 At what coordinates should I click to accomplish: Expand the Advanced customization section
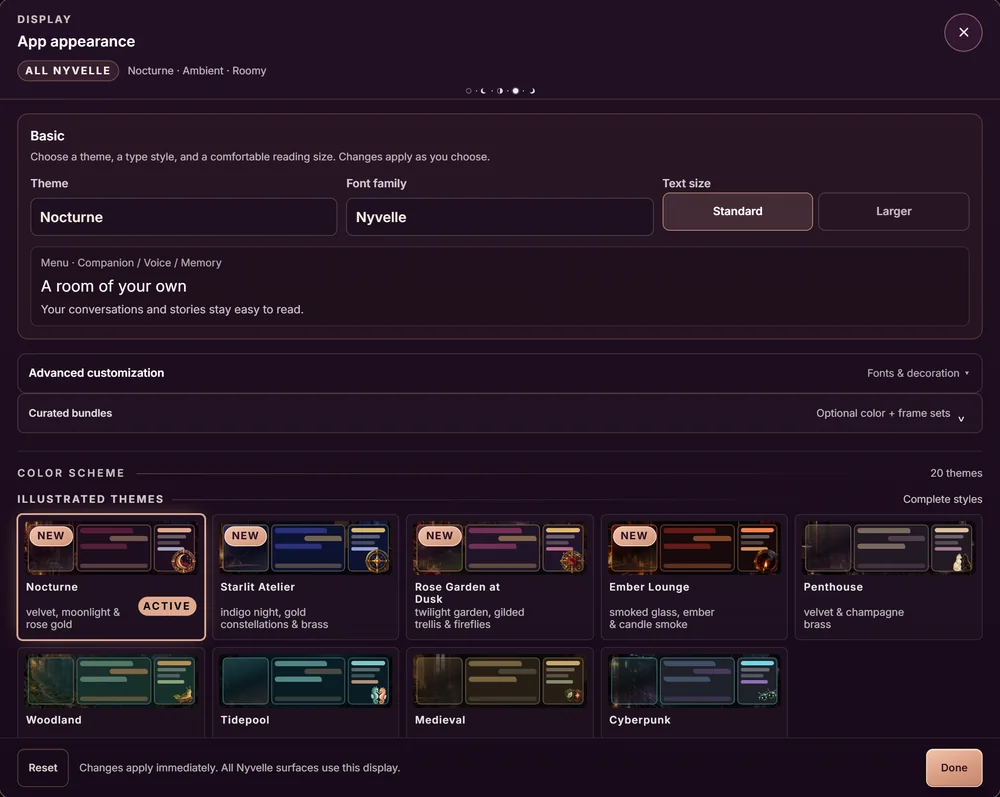tap(499, 373)
